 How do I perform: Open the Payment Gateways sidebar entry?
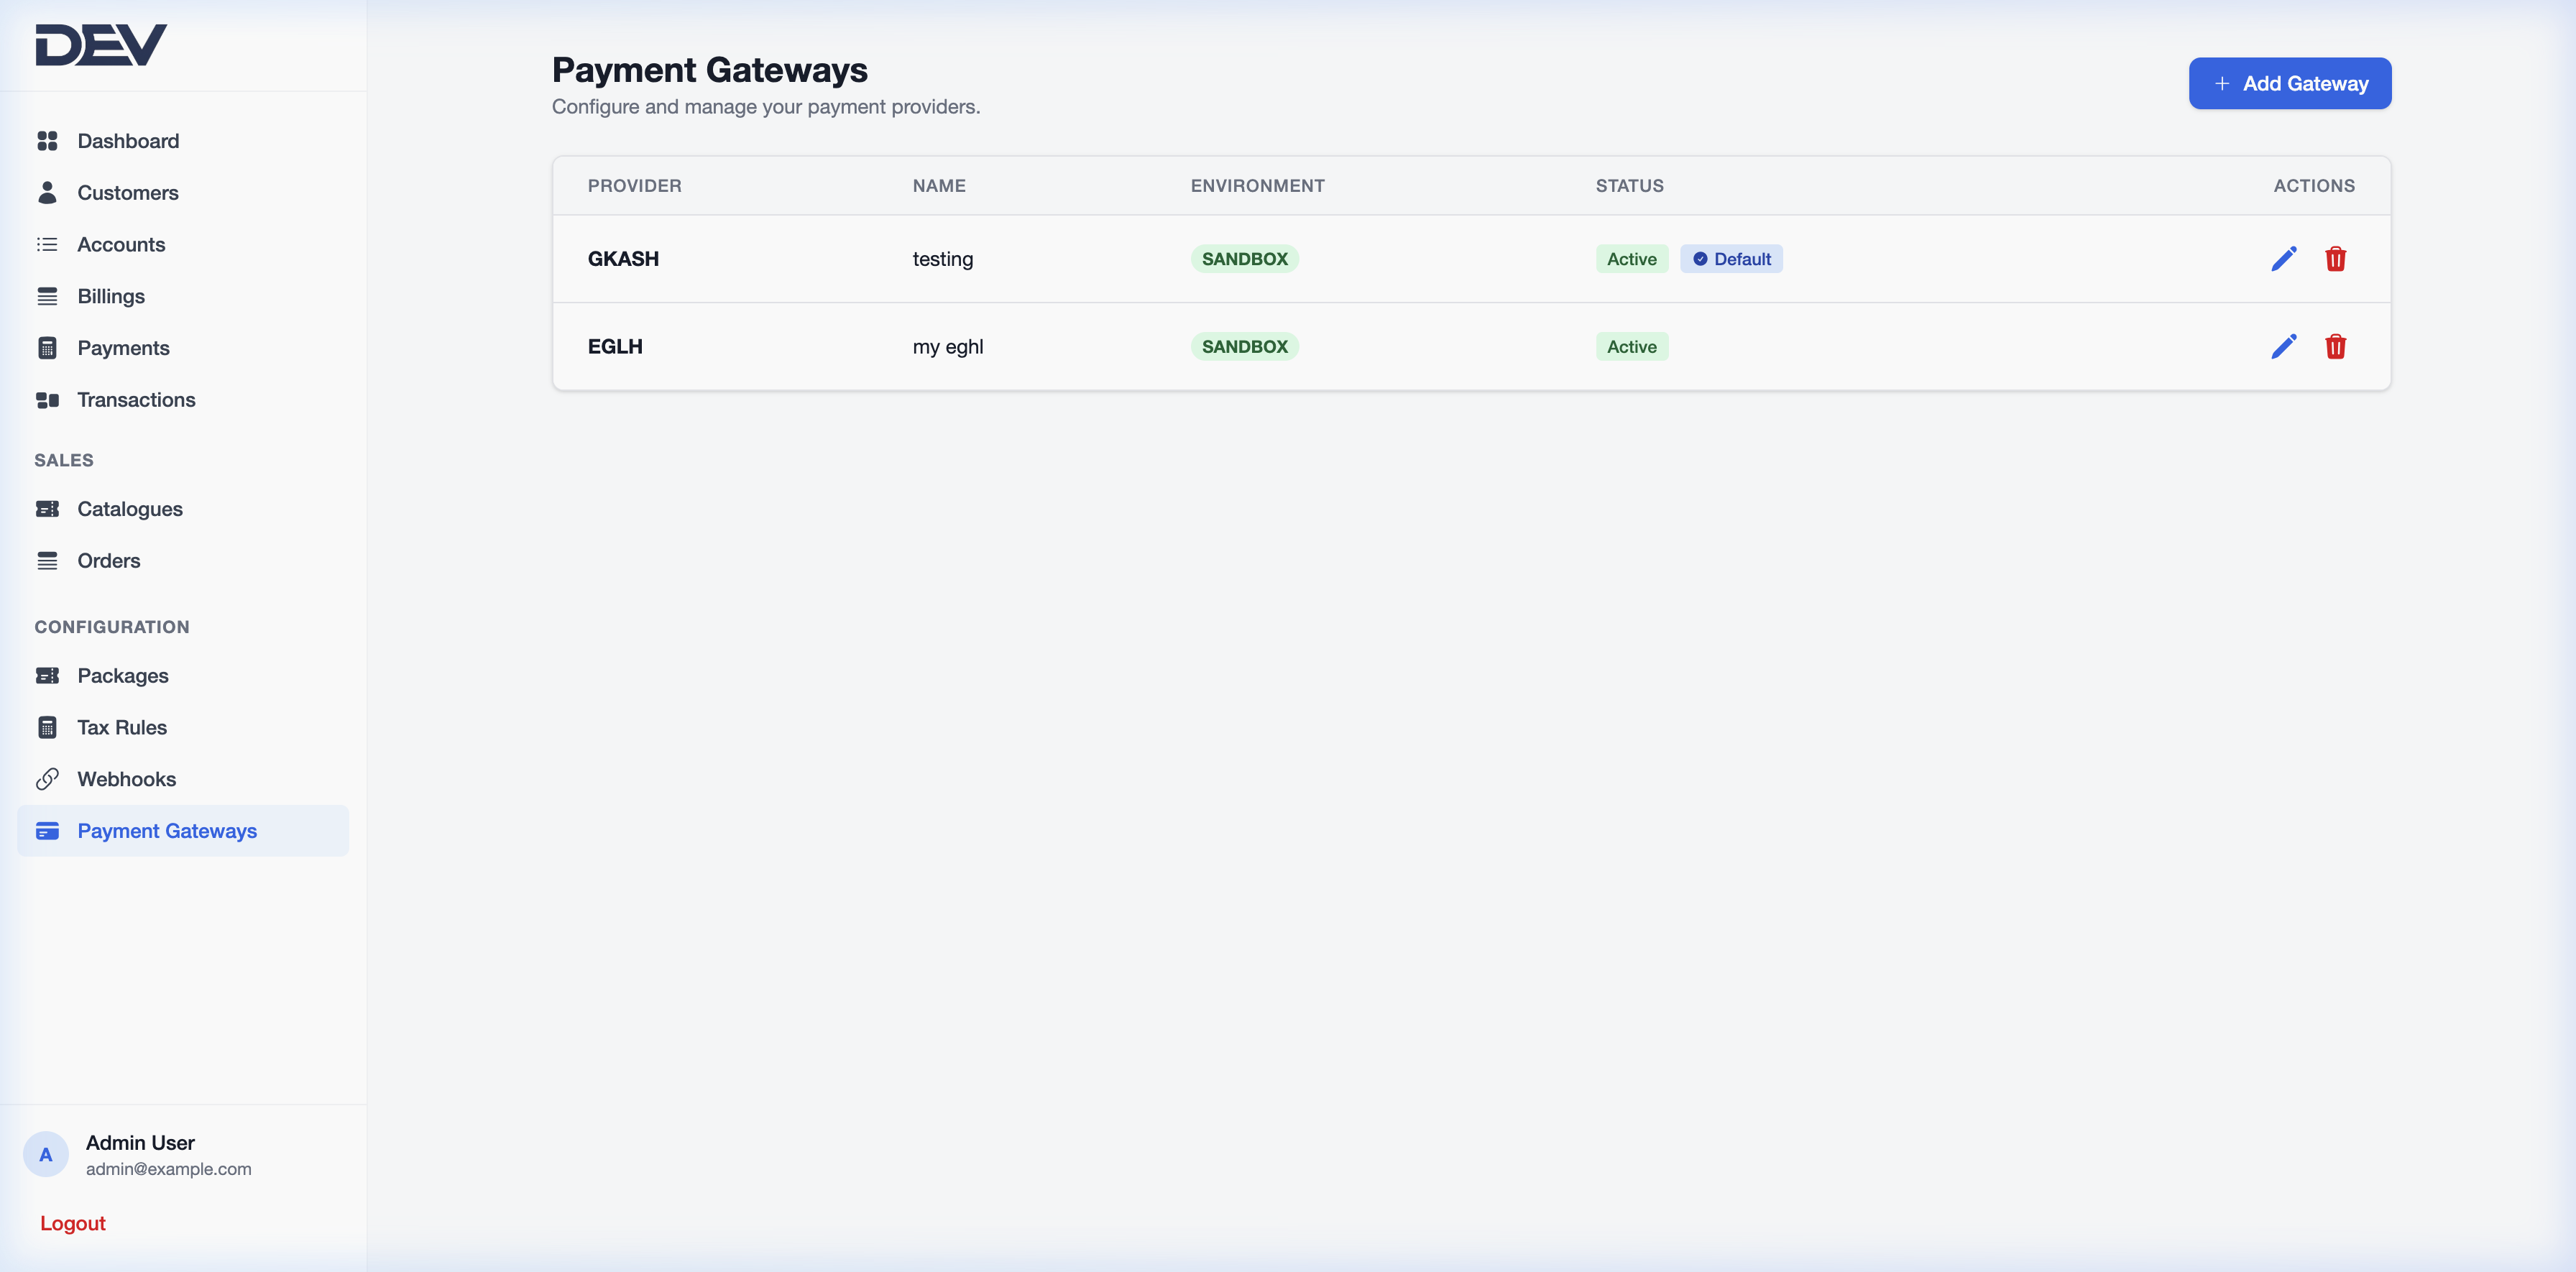[167, 831]
